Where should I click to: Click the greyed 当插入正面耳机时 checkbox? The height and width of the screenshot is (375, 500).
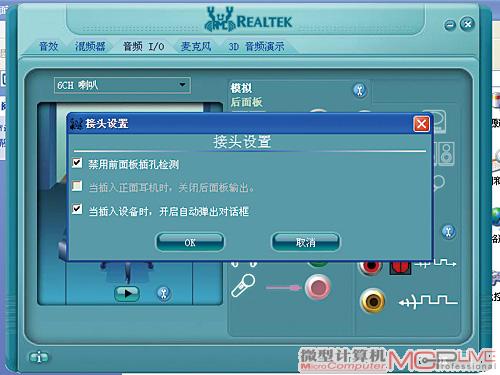[x=77, y=186]
